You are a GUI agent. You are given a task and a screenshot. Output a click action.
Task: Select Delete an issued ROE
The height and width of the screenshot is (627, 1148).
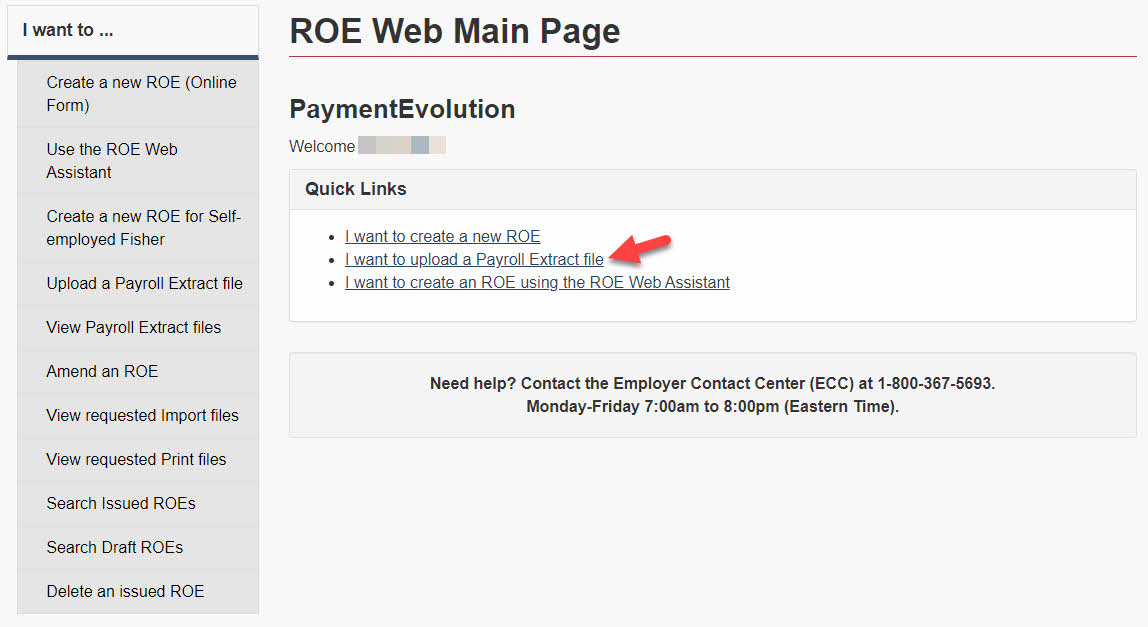point(125,592)
